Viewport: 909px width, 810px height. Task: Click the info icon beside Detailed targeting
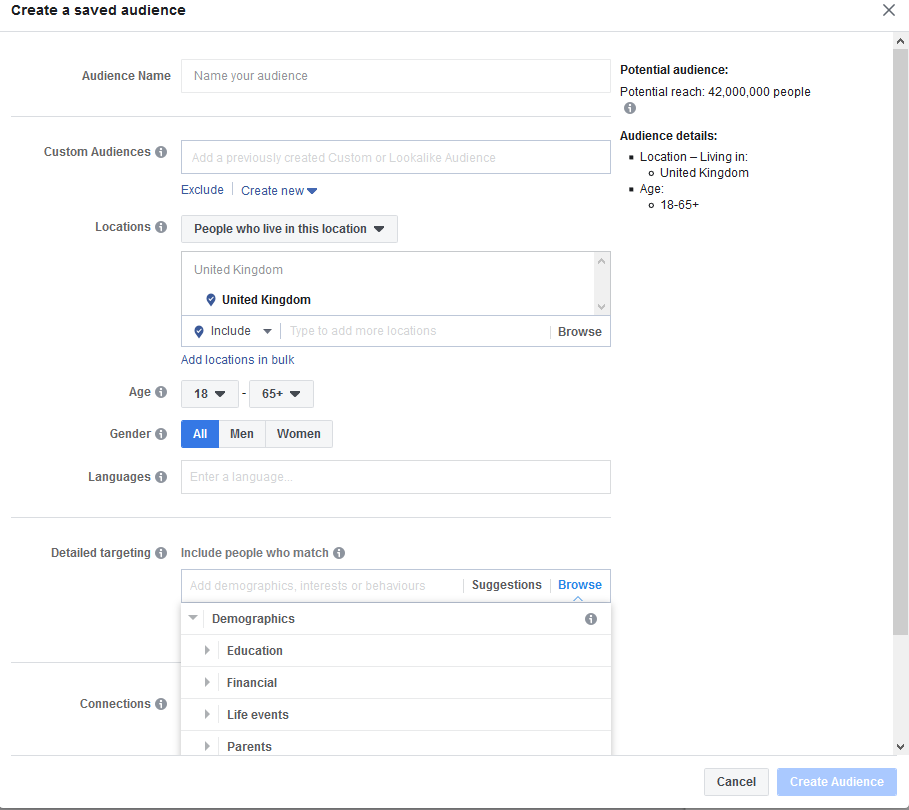(x=162, y=553)
